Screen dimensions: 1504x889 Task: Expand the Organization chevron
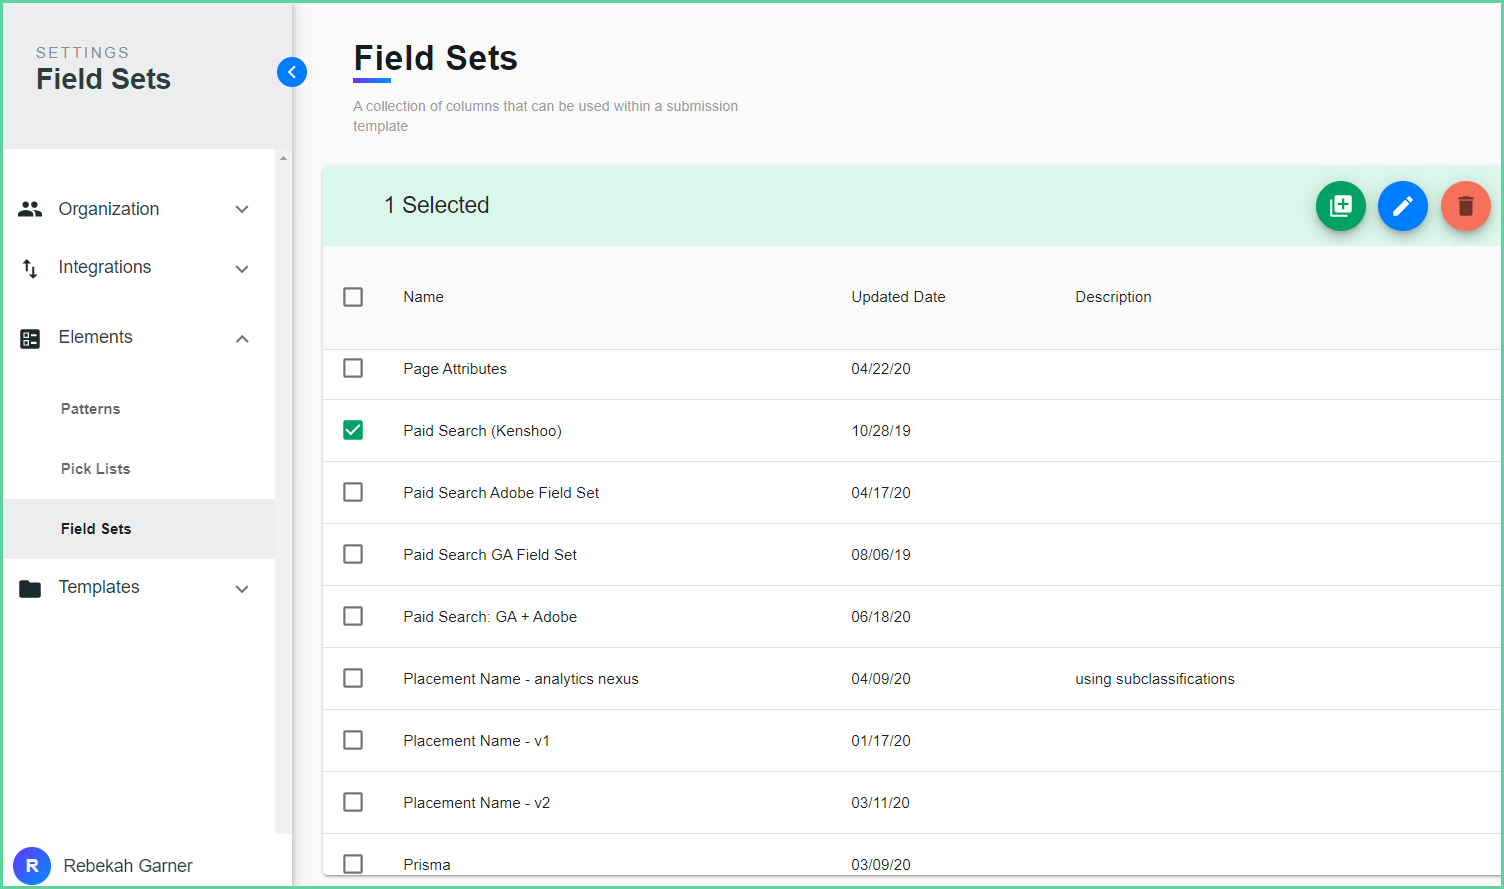click(242, 209)
